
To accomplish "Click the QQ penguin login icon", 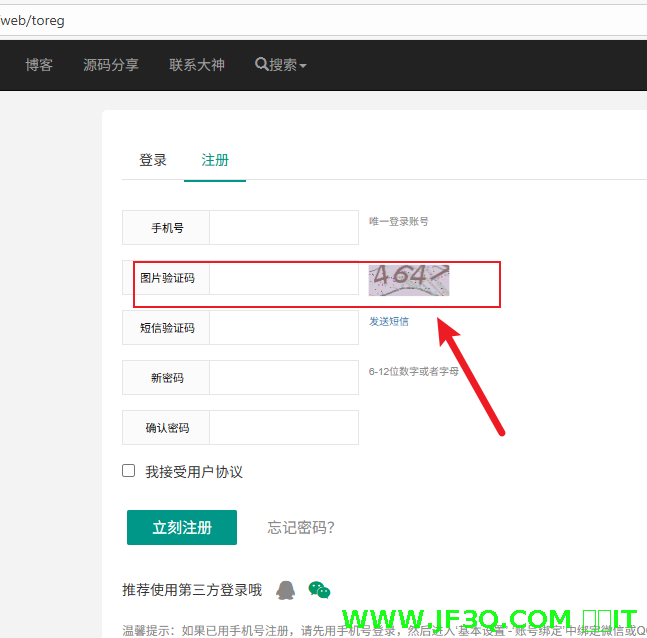I will point(286,590).
